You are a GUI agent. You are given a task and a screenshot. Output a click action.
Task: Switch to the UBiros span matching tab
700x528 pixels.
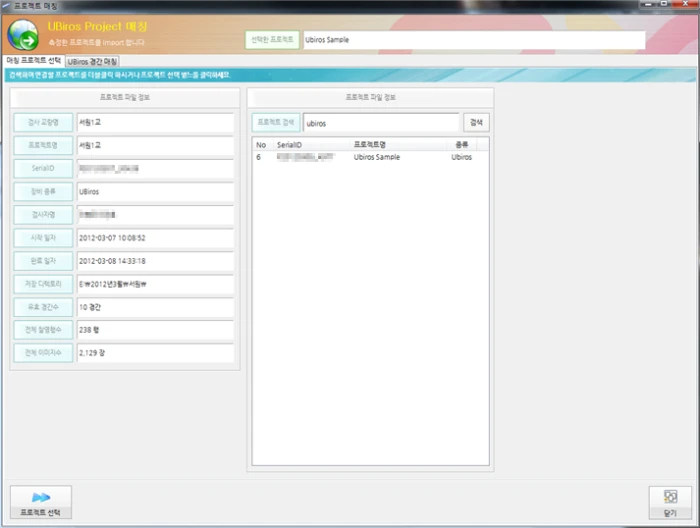[x=92, y=62]
